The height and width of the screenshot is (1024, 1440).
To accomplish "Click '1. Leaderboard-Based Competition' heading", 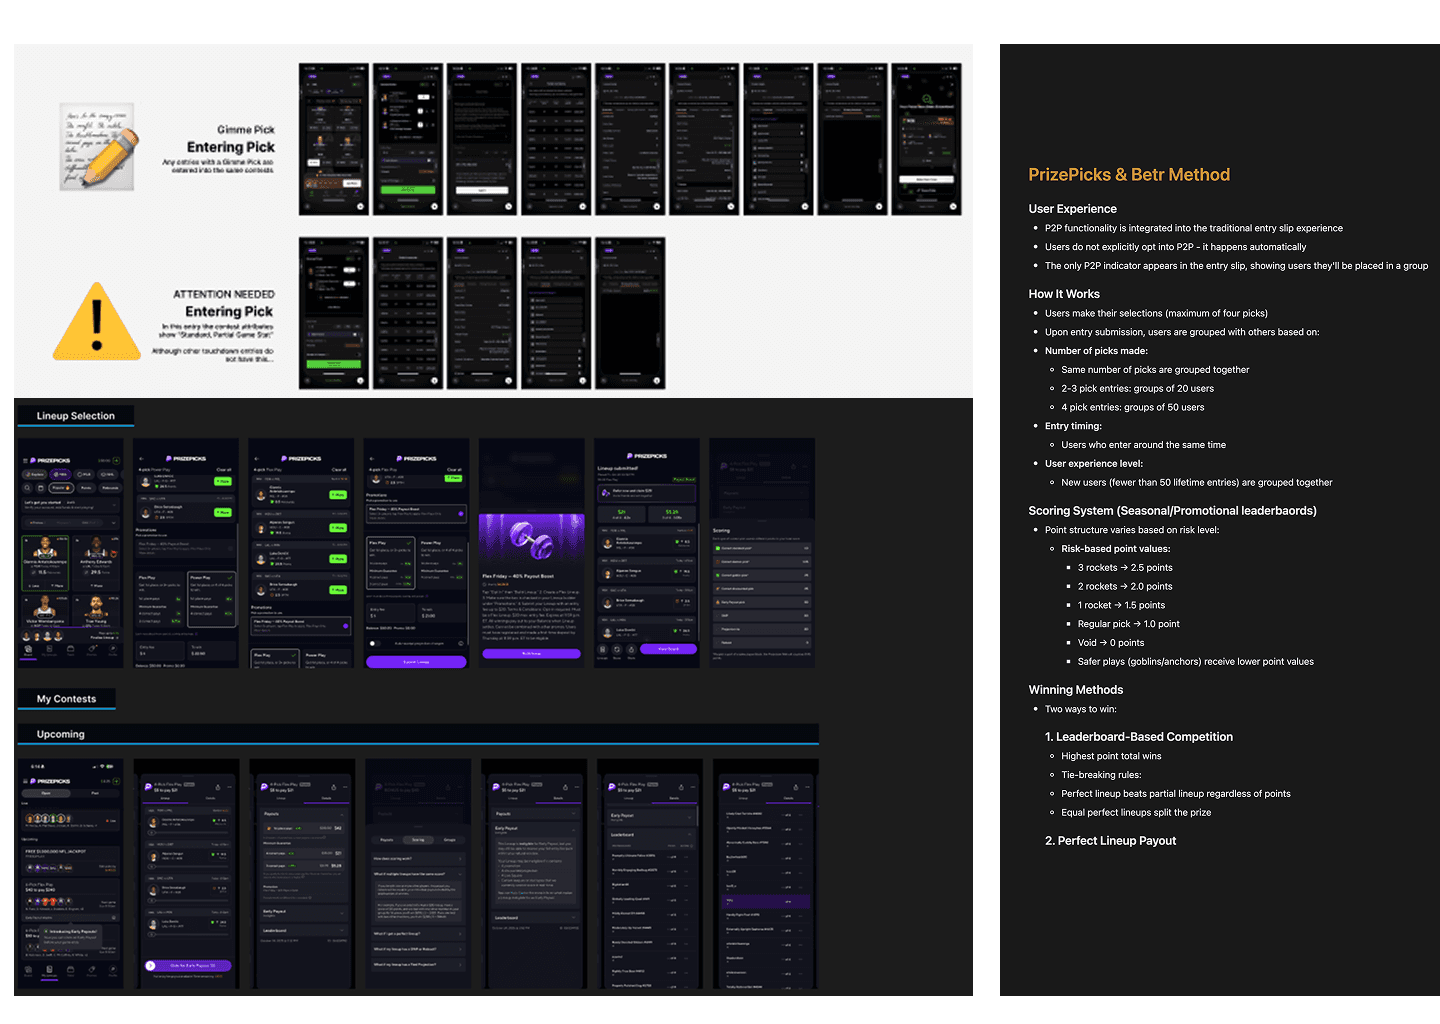I will click(1139, 737).
